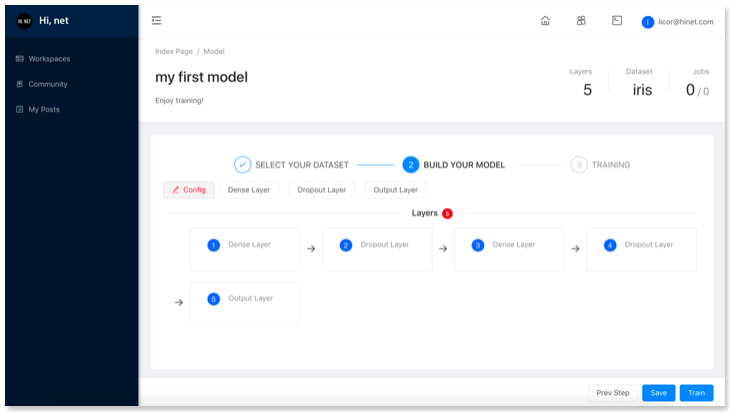Go back with Prev Step button
The width and height of the screenshot is (730, 412).
pyautogui.click(x=612, y=393)
